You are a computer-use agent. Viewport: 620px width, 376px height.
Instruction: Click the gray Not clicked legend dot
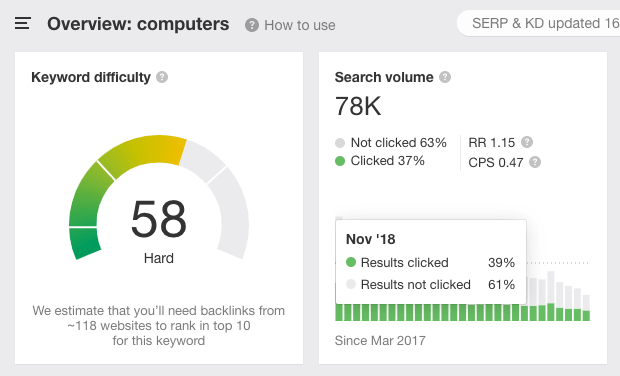point(340,143)
